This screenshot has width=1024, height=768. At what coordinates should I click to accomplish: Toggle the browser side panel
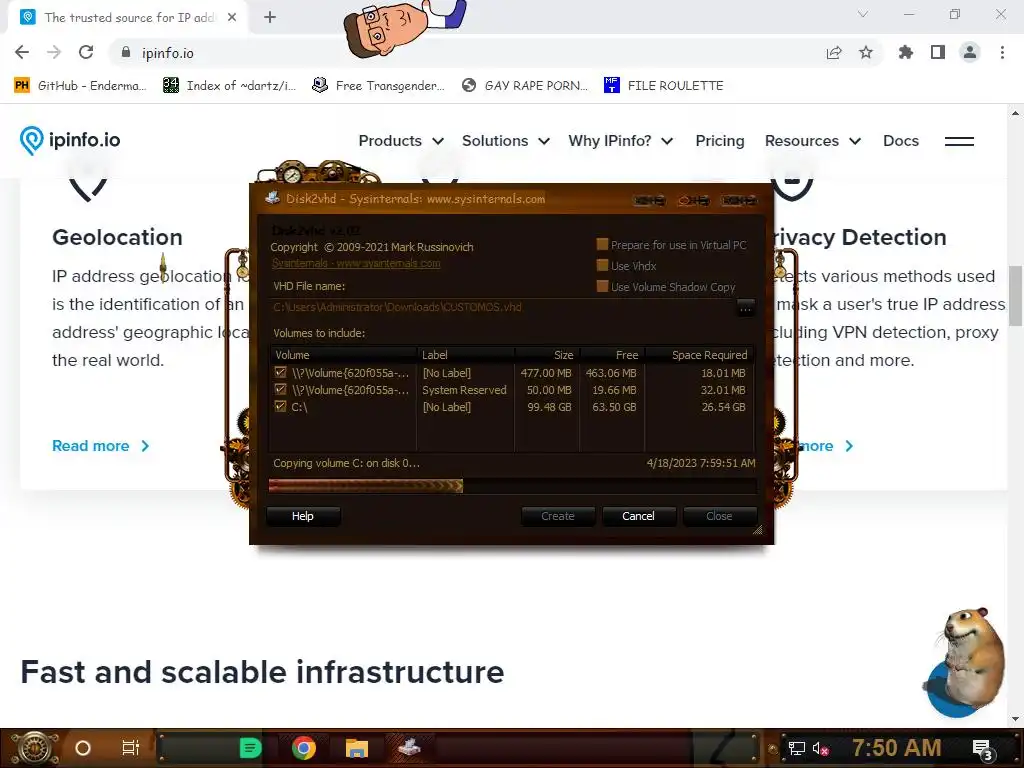coord(938,52)
